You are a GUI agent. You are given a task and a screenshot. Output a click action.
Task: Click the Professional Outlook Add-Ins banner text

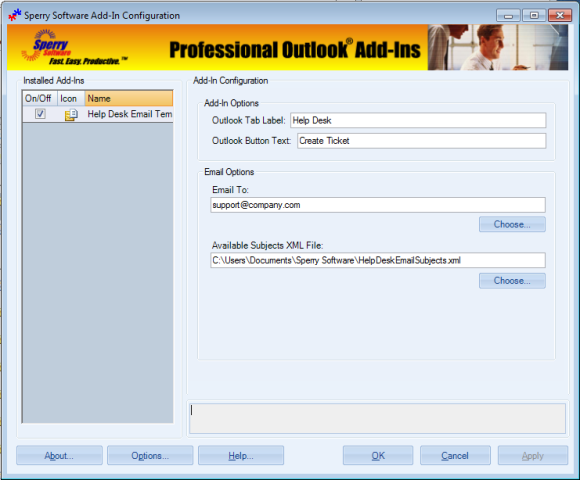(295, 50)
